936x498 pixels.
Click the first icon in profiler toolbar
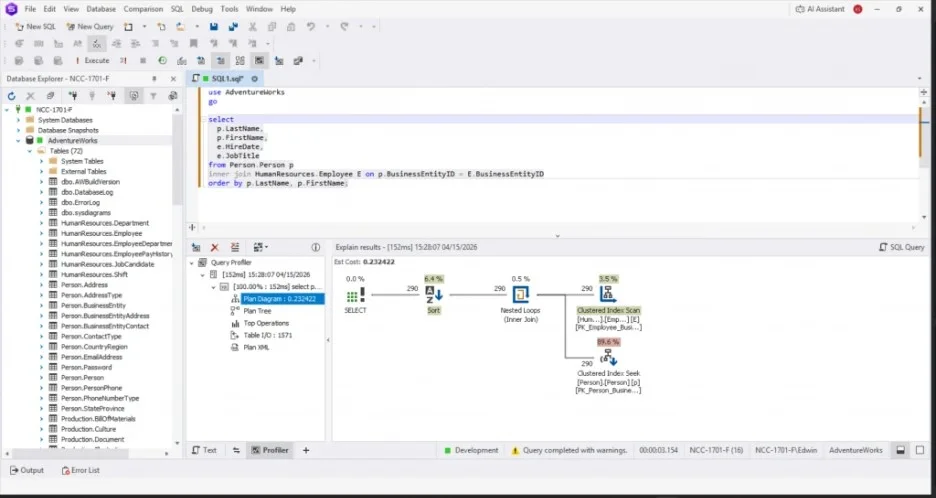click(196, 247)
